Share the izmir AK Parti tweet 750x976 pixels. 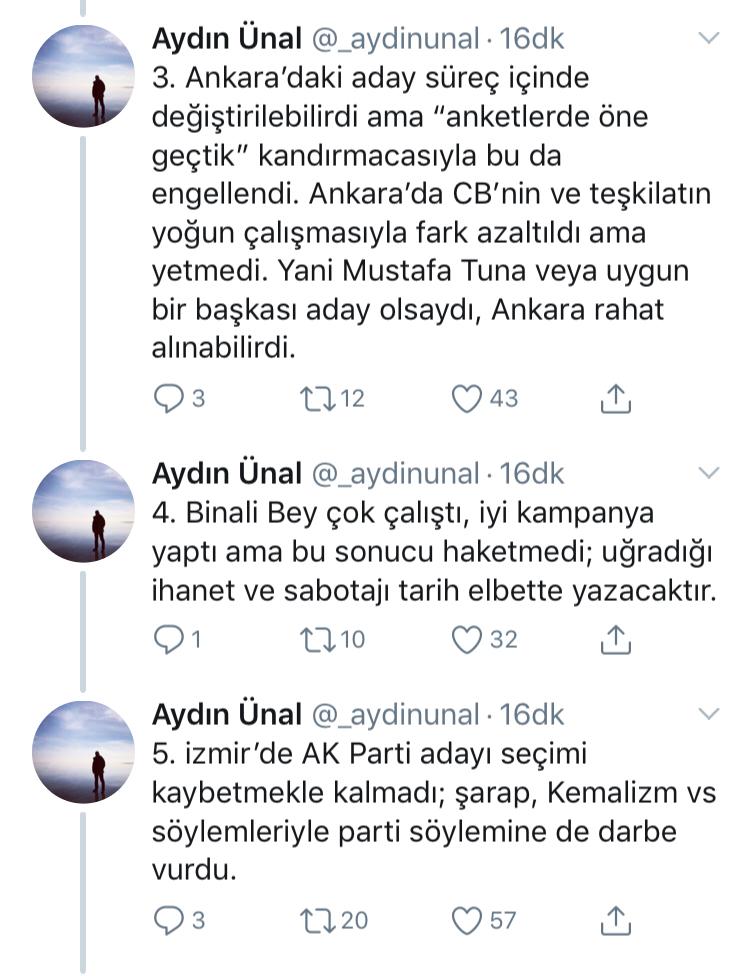click(x=616, y=919)
